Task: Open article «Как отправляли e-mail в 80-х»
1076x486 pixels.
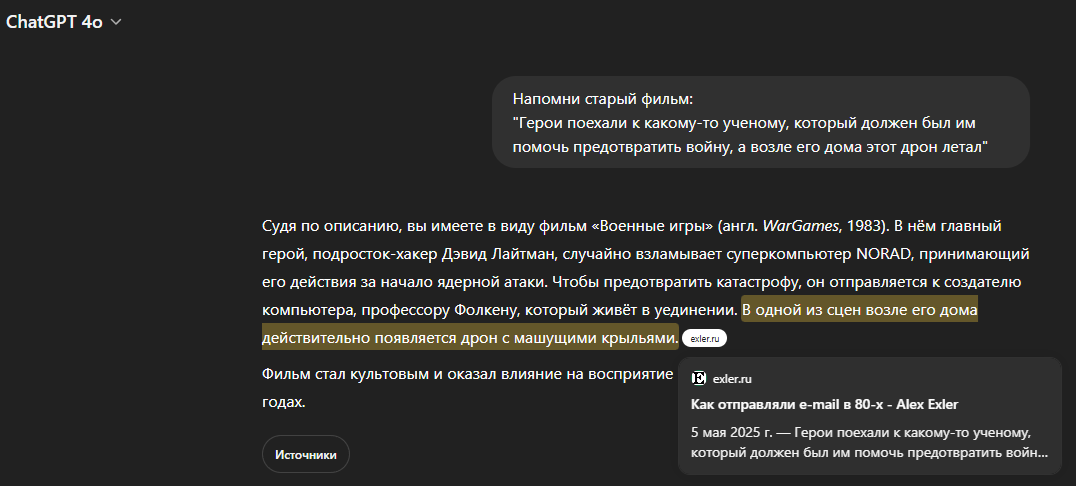Action: pyautogui.click(x=824, y=404)
